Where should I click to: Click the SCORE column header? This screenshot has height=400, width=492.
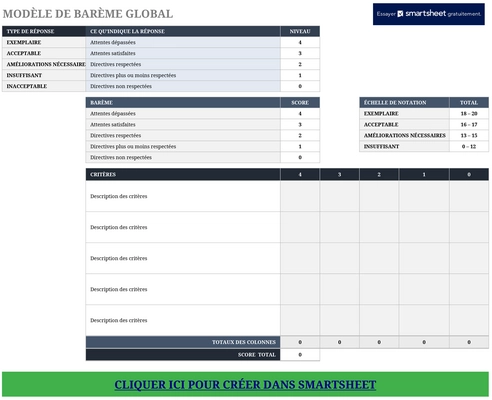point(300,103)
